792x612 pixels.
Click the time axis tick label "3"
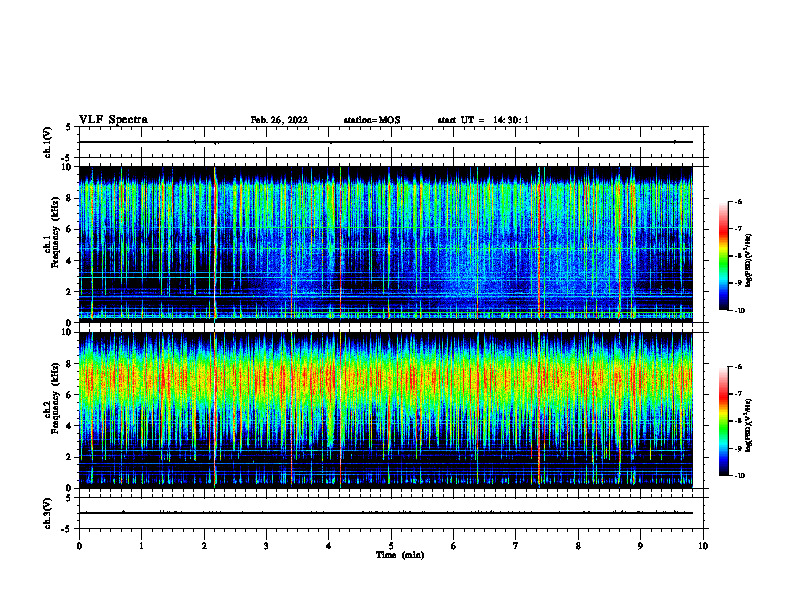(x=266, y=546)
